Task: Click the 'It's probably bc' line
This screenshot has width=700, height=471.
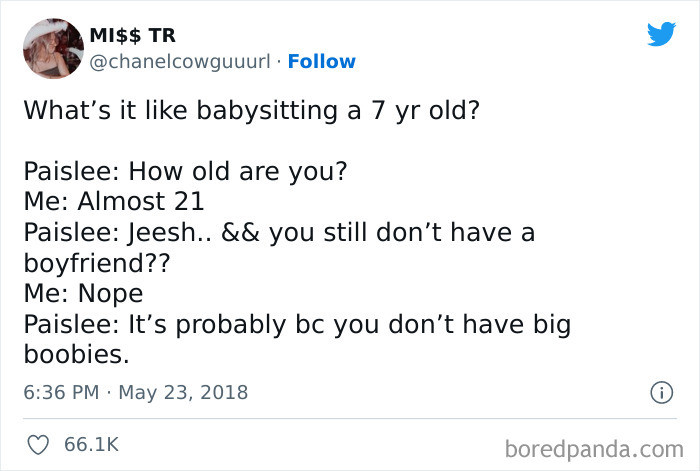Action: 297,324
